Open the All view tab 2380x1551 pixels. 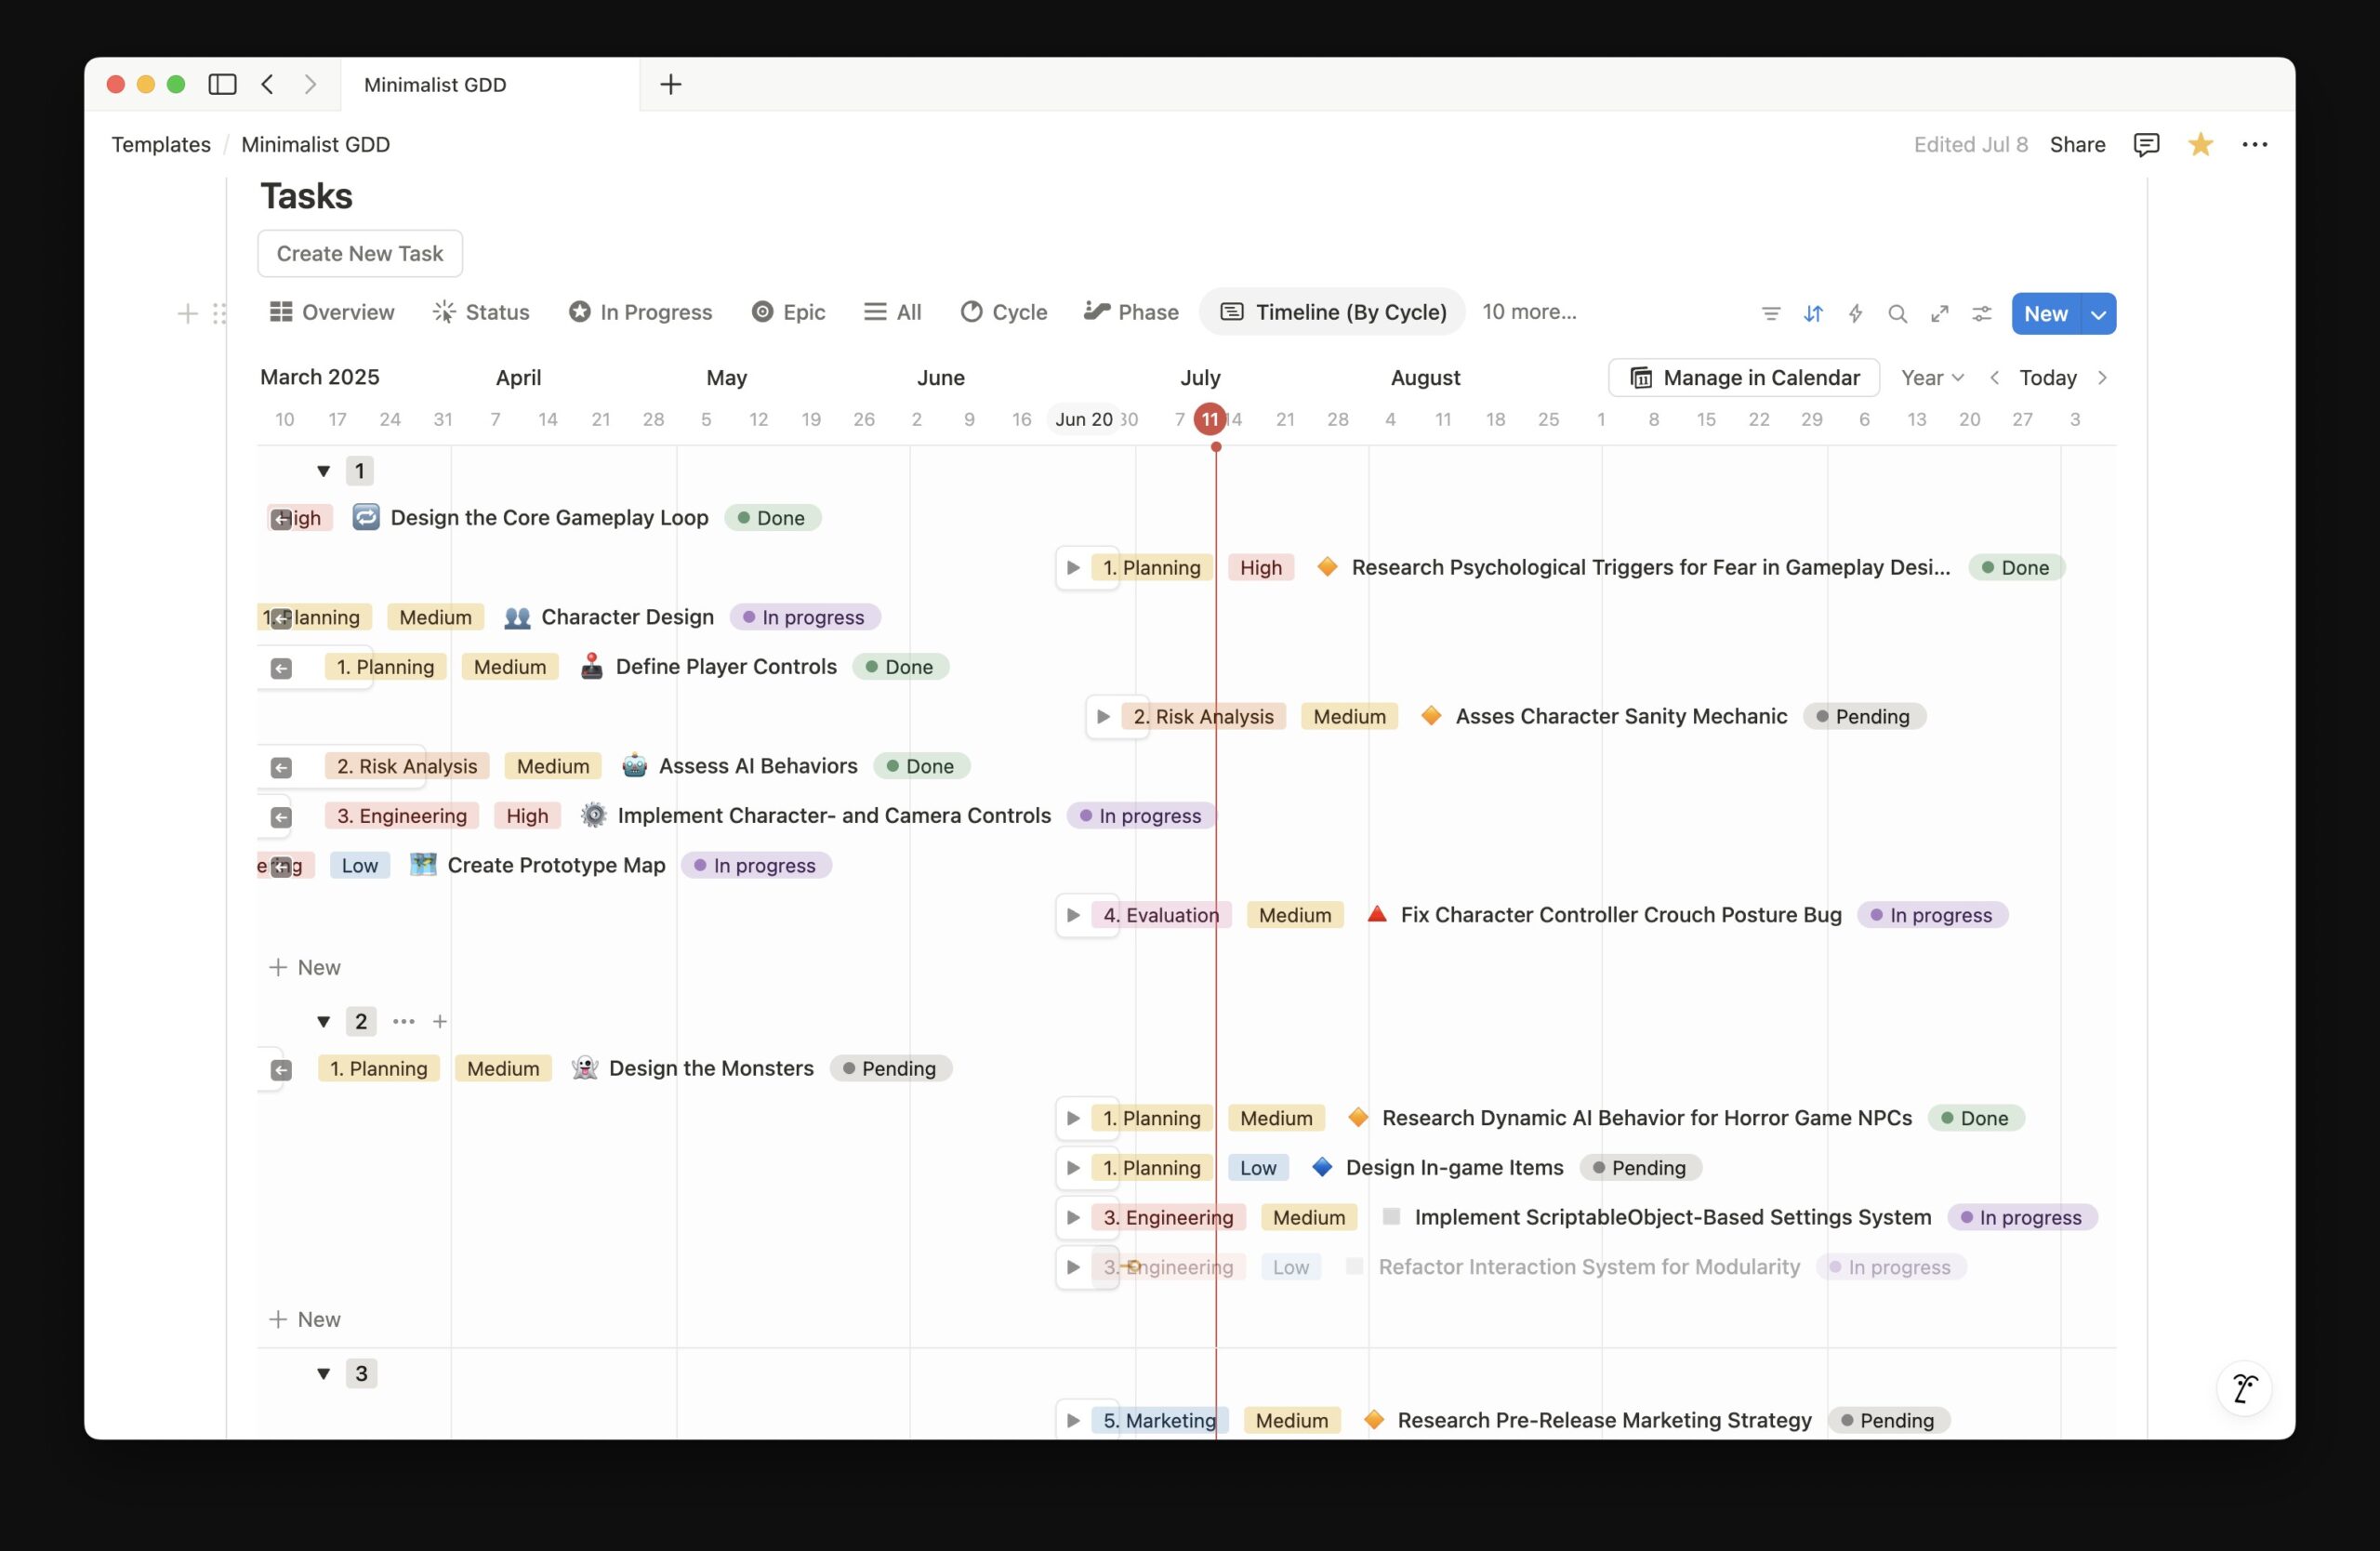pyautogui.click(x=893, y=312)
